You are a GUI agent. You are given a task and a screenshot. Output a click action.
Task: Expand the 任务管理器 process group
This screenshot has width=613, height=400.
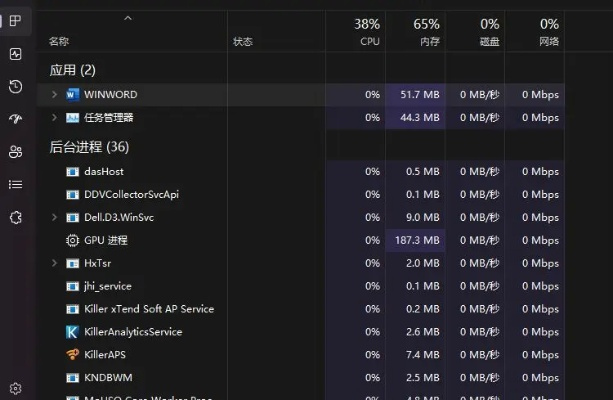pyautogui.click(x=54, y=117)
